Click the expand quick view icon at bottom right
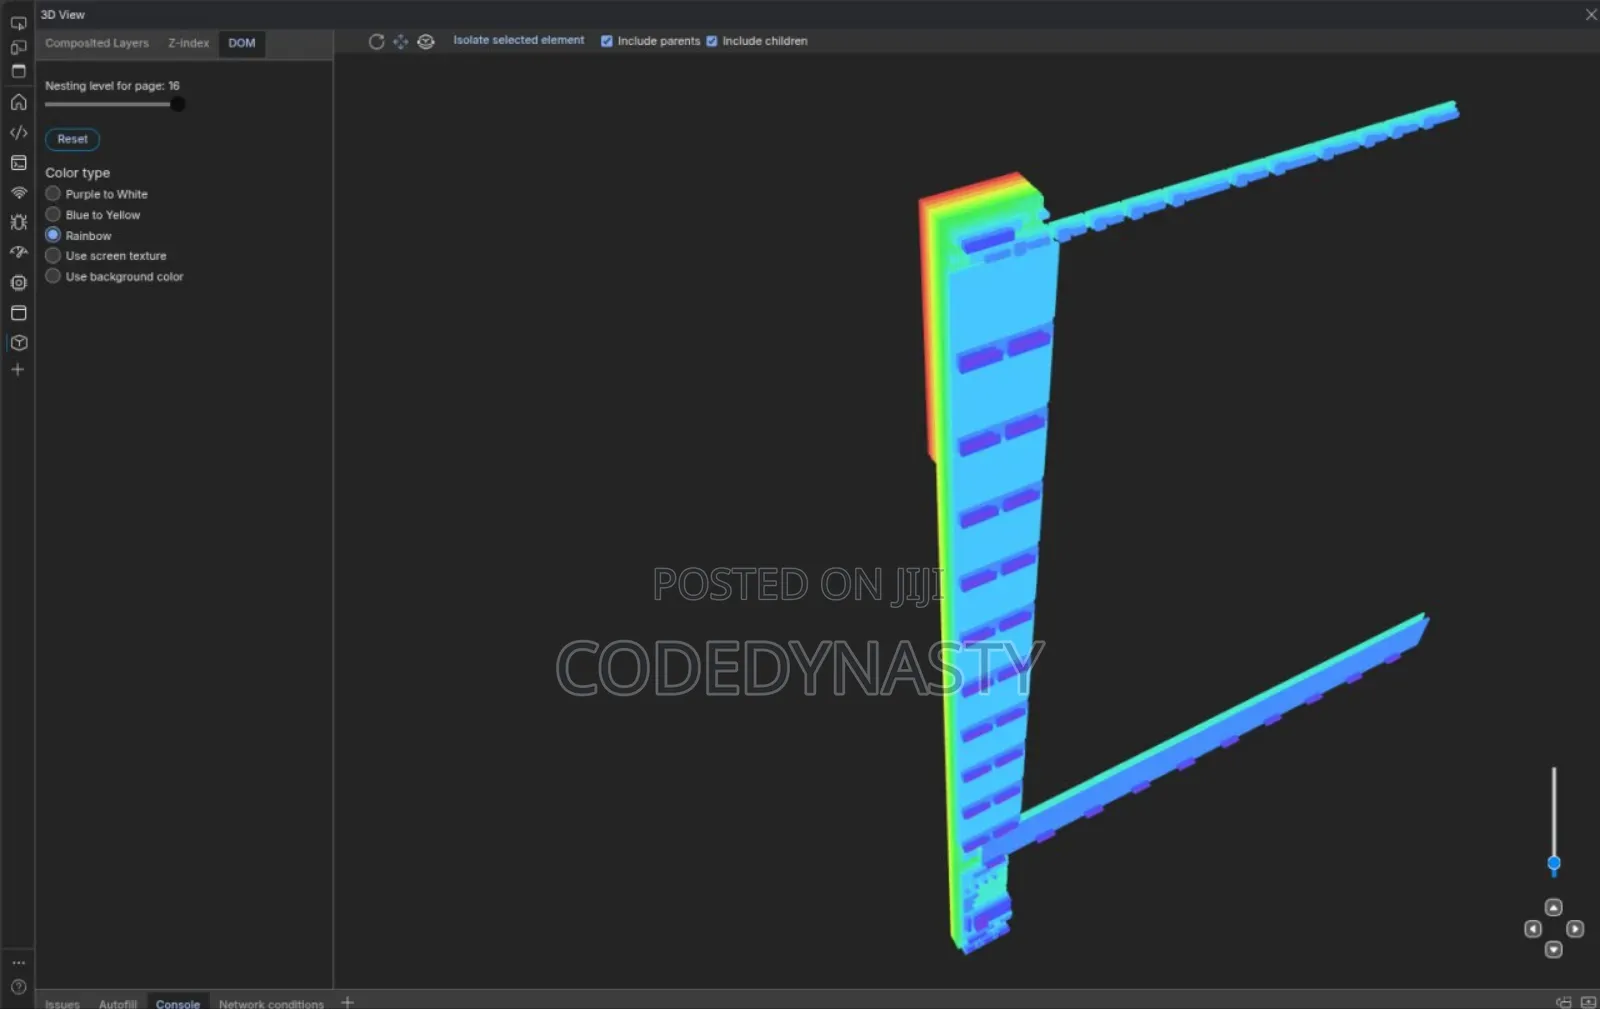1600x1009 pixels. click(1588, 1002)
